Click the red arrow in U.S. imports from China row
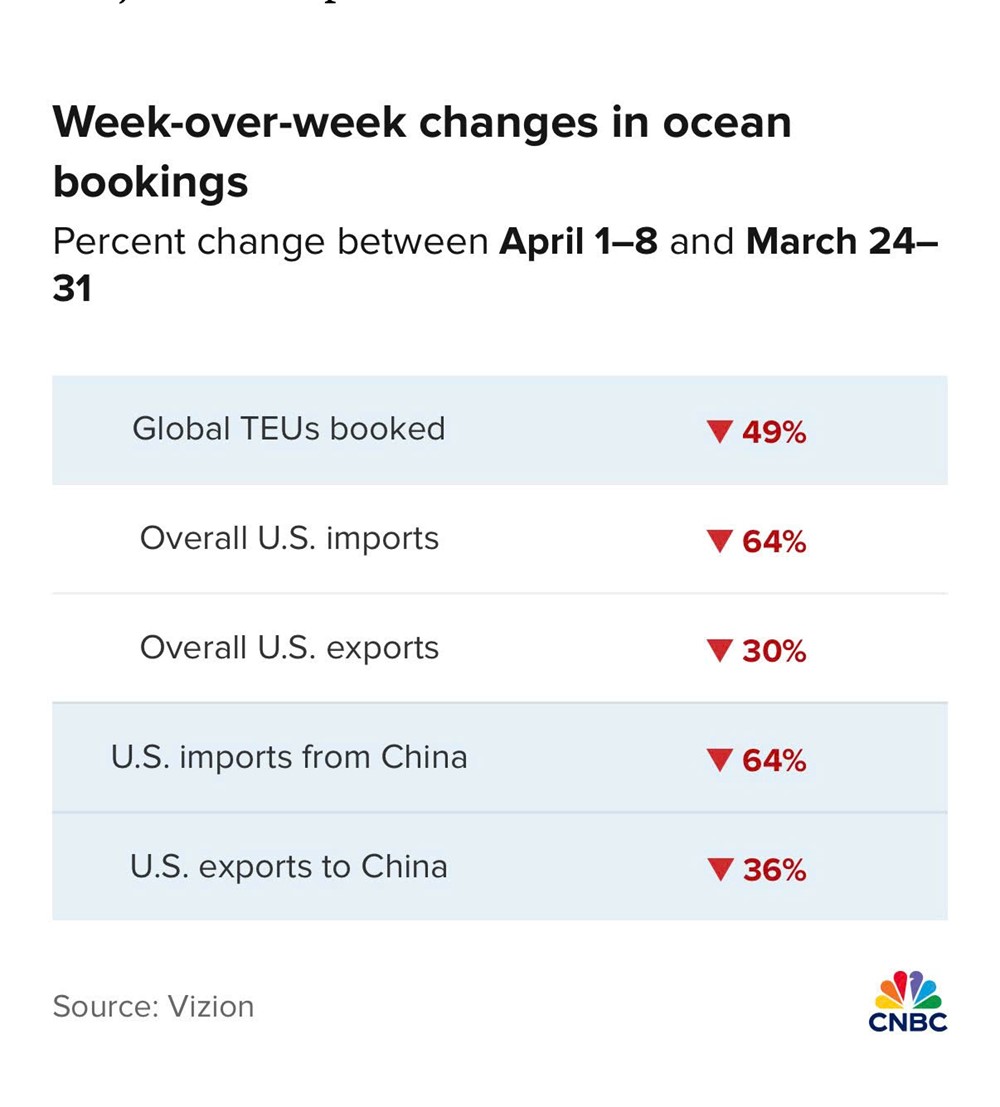Screen dimensions: 1000x1107 tap(720, 761)
